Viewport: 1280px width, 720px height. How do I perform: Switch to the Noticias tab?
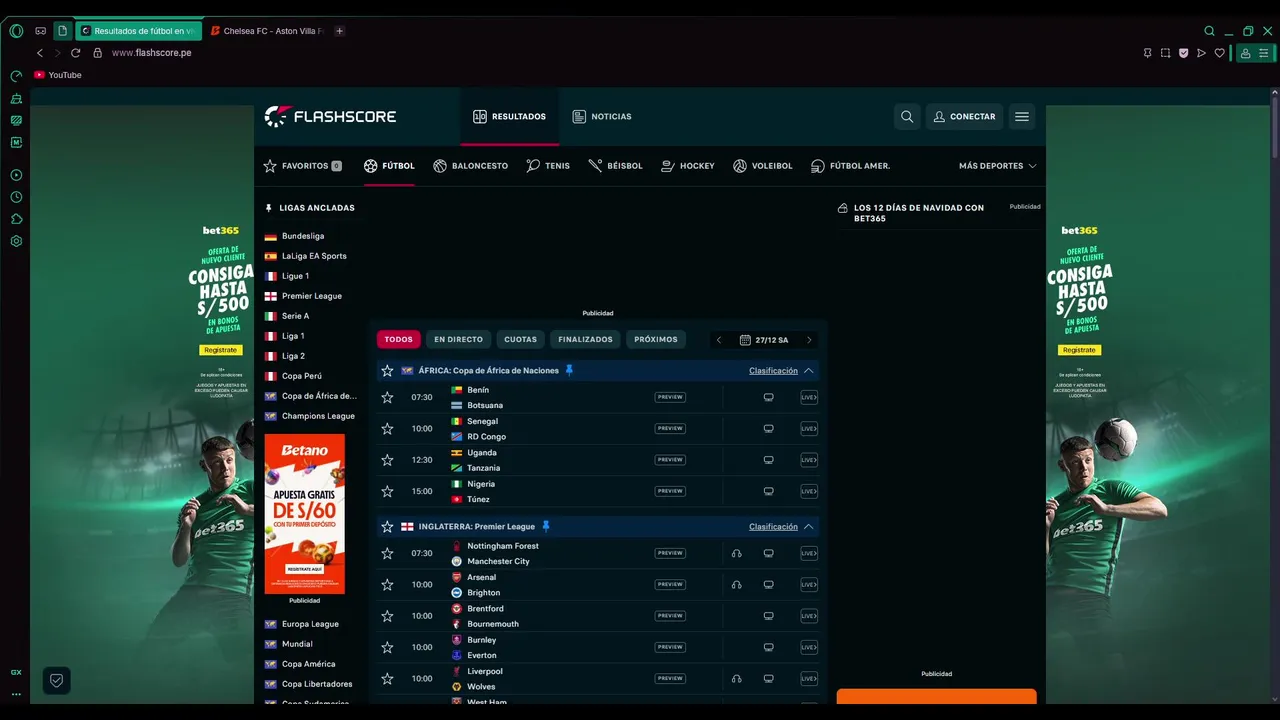coord(602,117)
